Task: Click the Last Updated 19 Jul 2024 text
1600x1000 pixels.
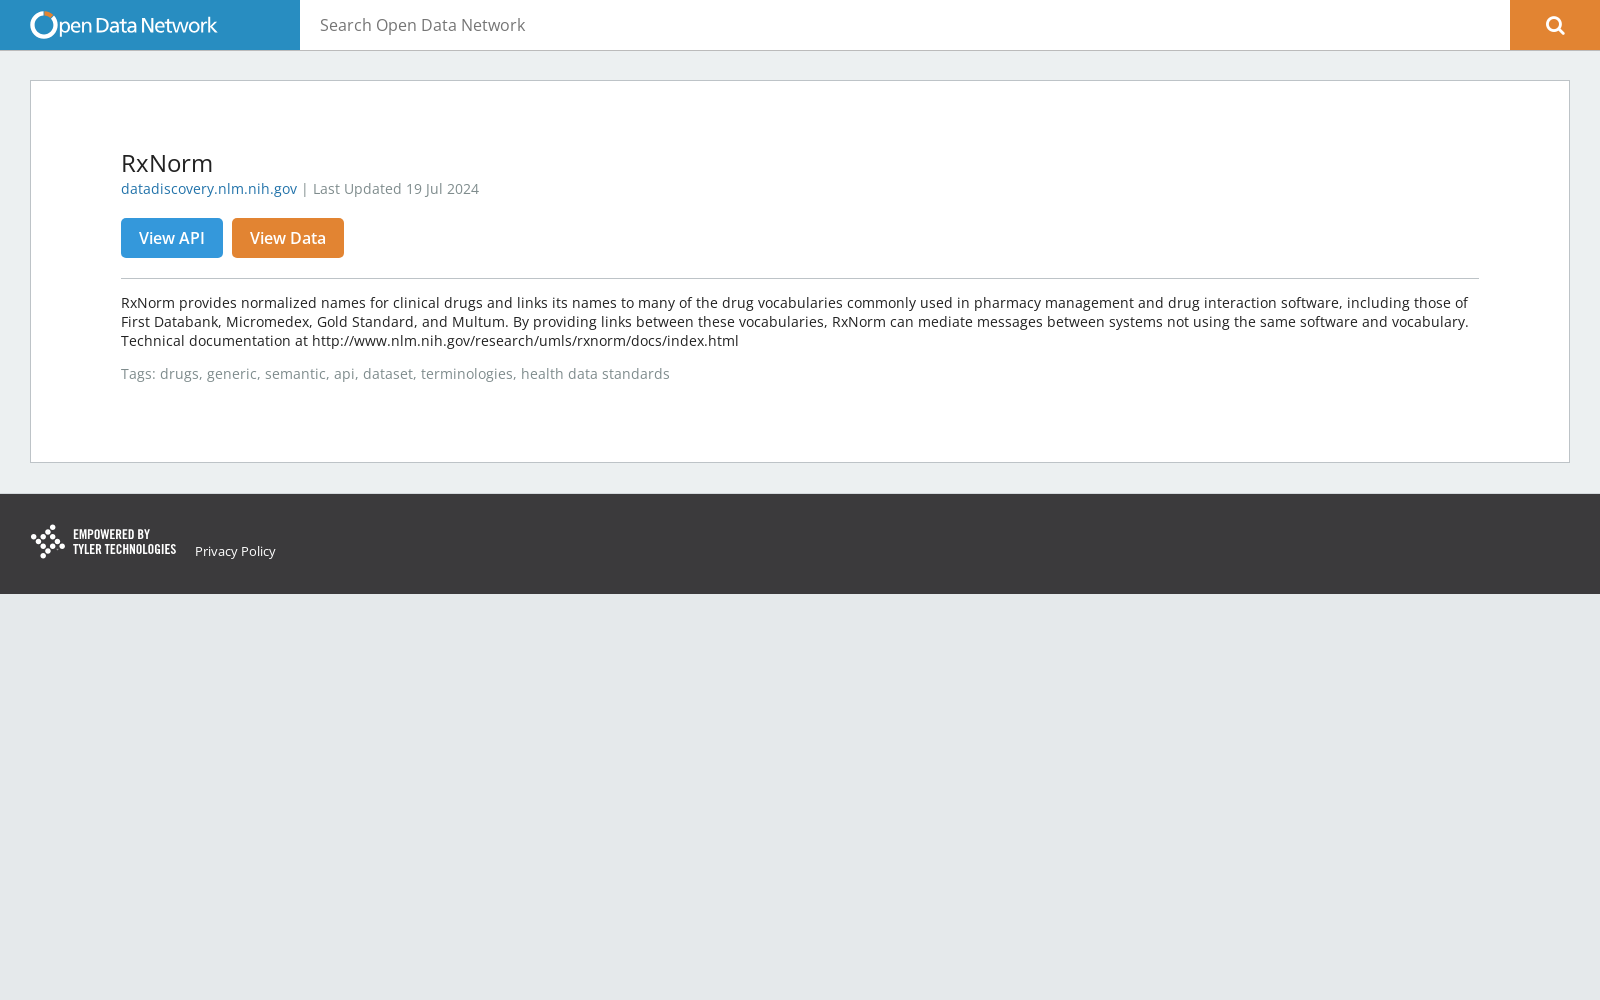Action: coord(396,189)
